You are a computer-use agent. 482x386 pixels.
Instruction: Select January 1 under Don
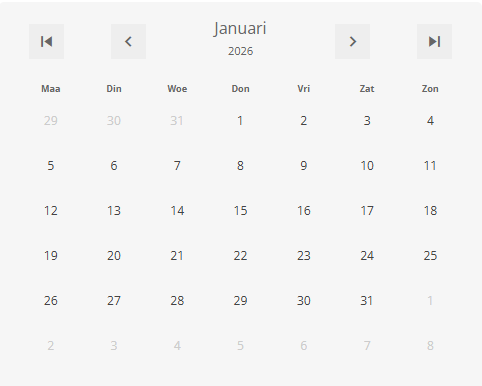pos(240,121)
